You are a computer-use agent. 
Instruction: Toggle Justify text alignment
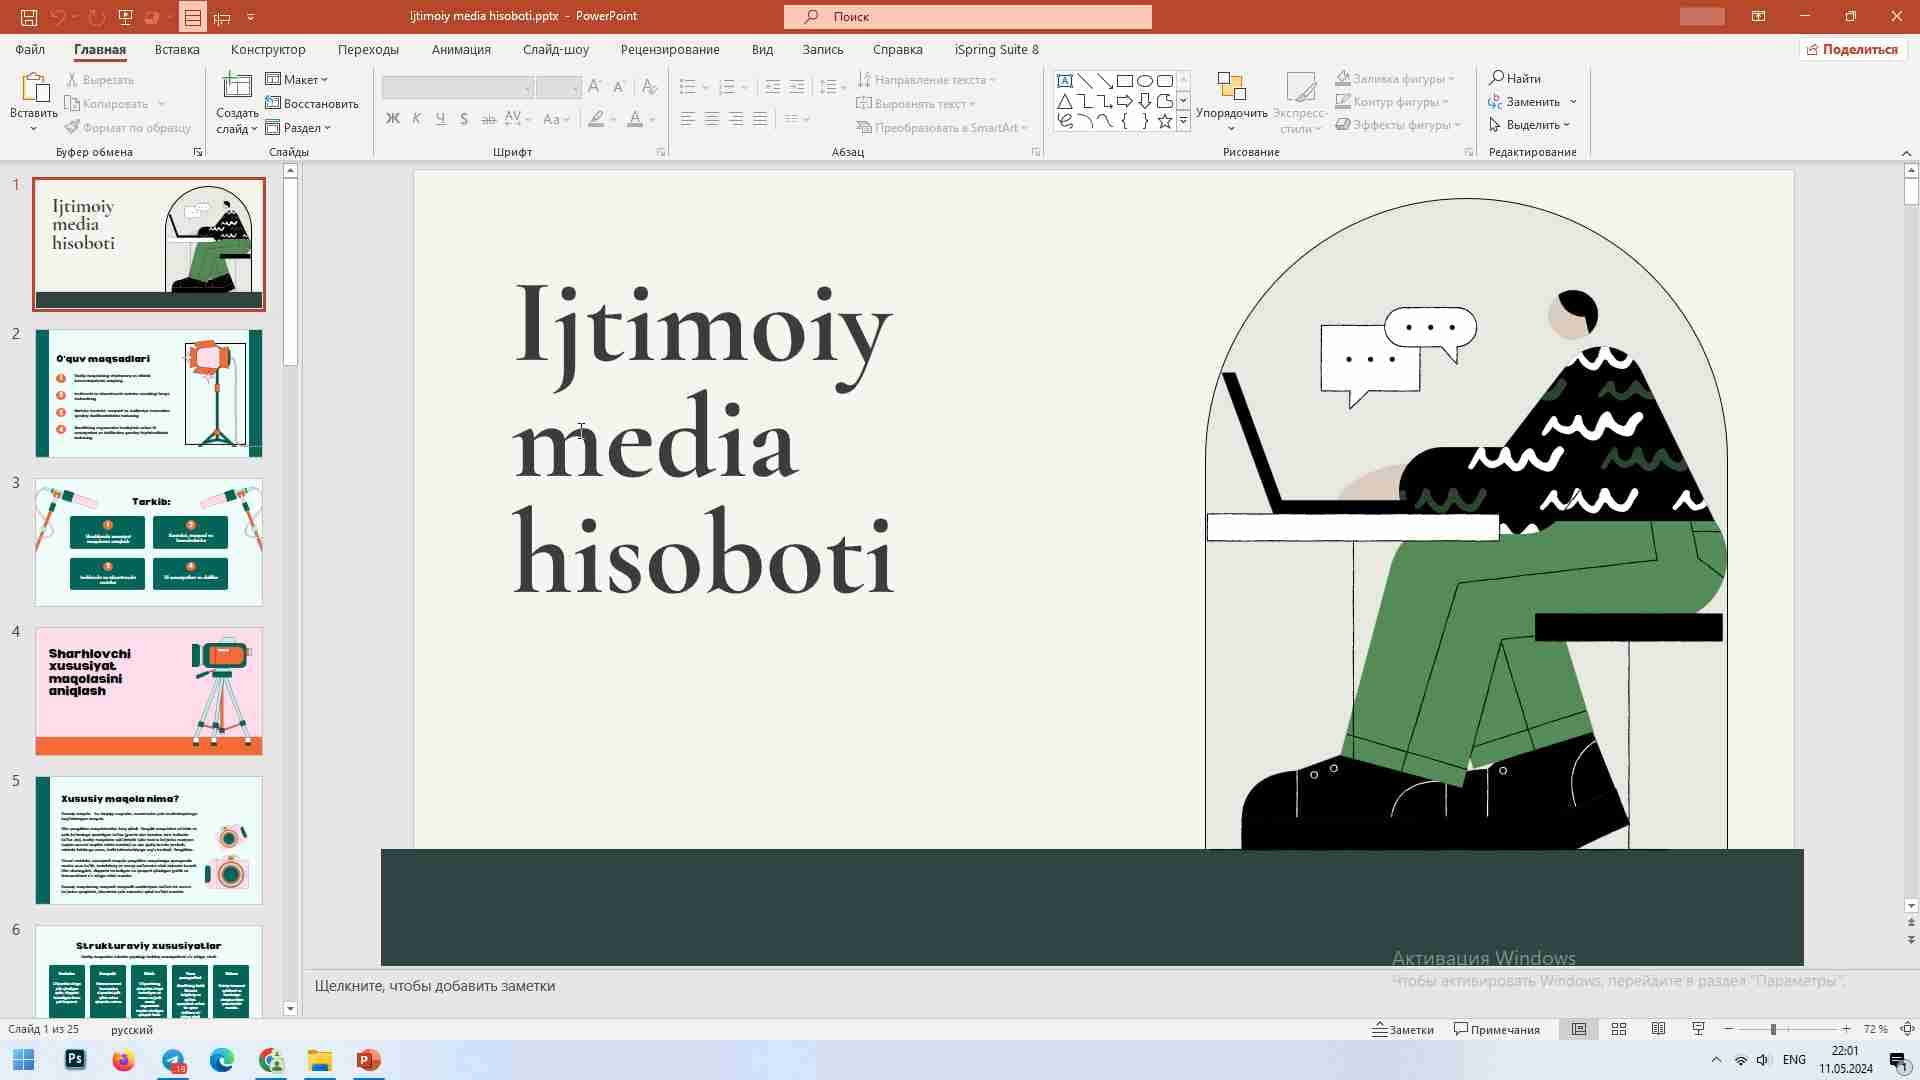[x=760, y=119]
